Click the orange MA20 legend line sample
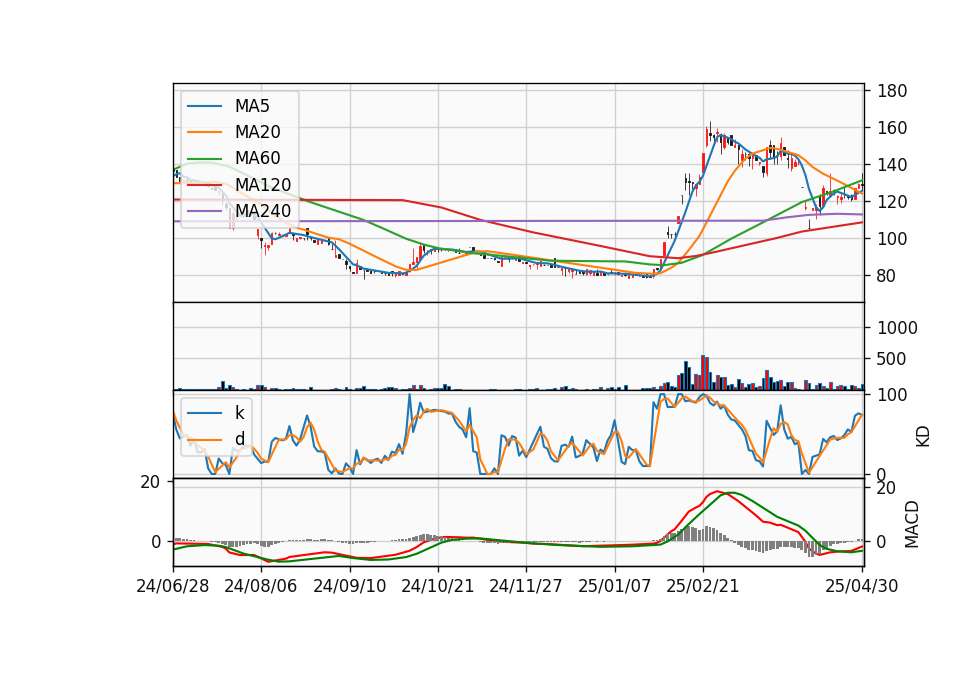Viewport: 960px width, 690px height. click(x=204, y=132)
